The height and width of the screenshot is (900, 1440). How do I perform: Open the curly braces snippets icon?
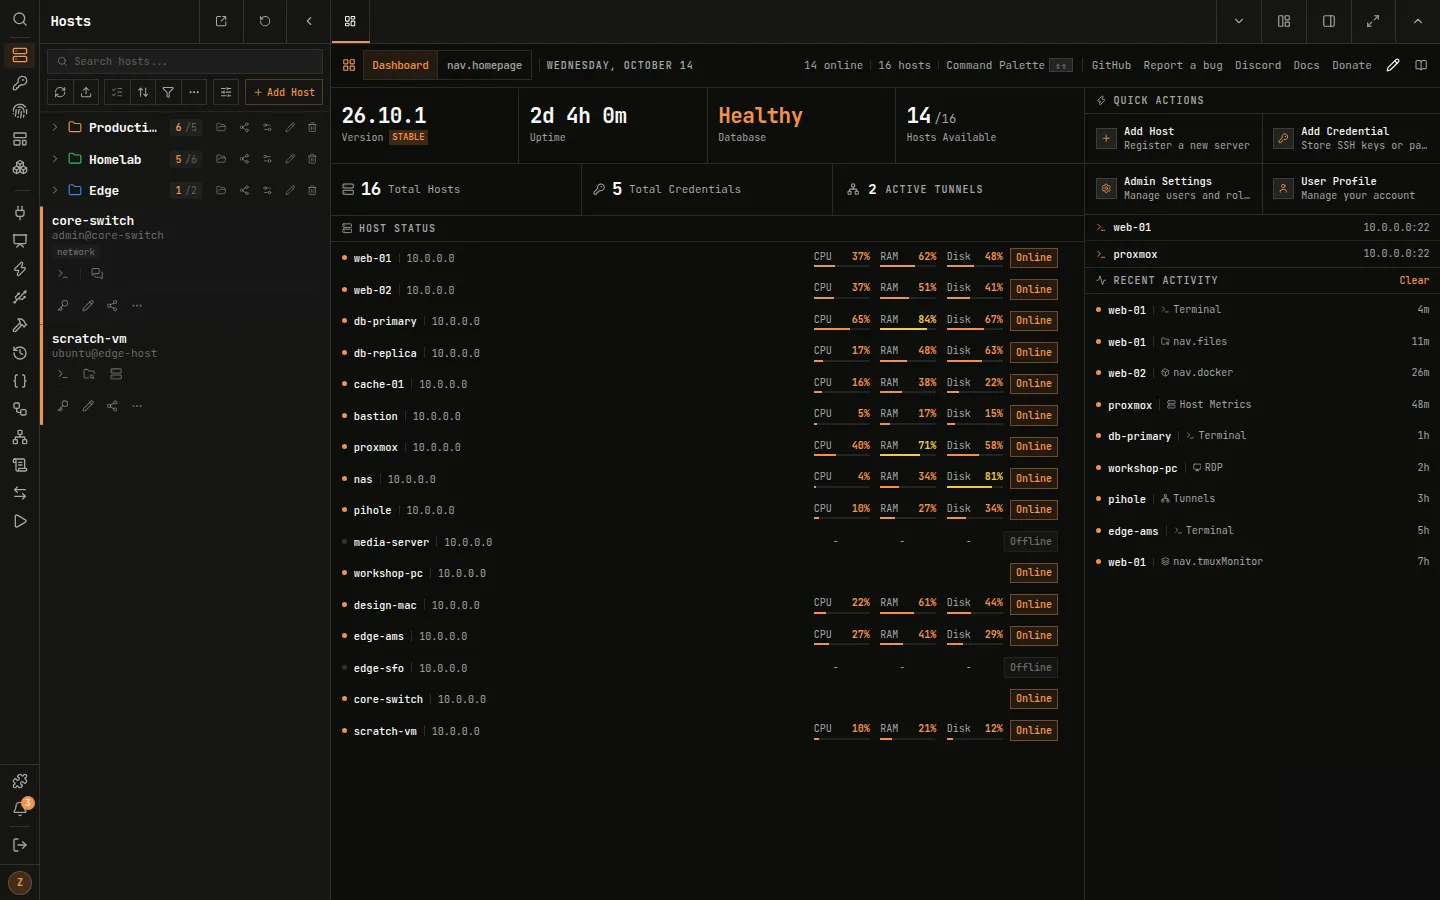[19, 381]
